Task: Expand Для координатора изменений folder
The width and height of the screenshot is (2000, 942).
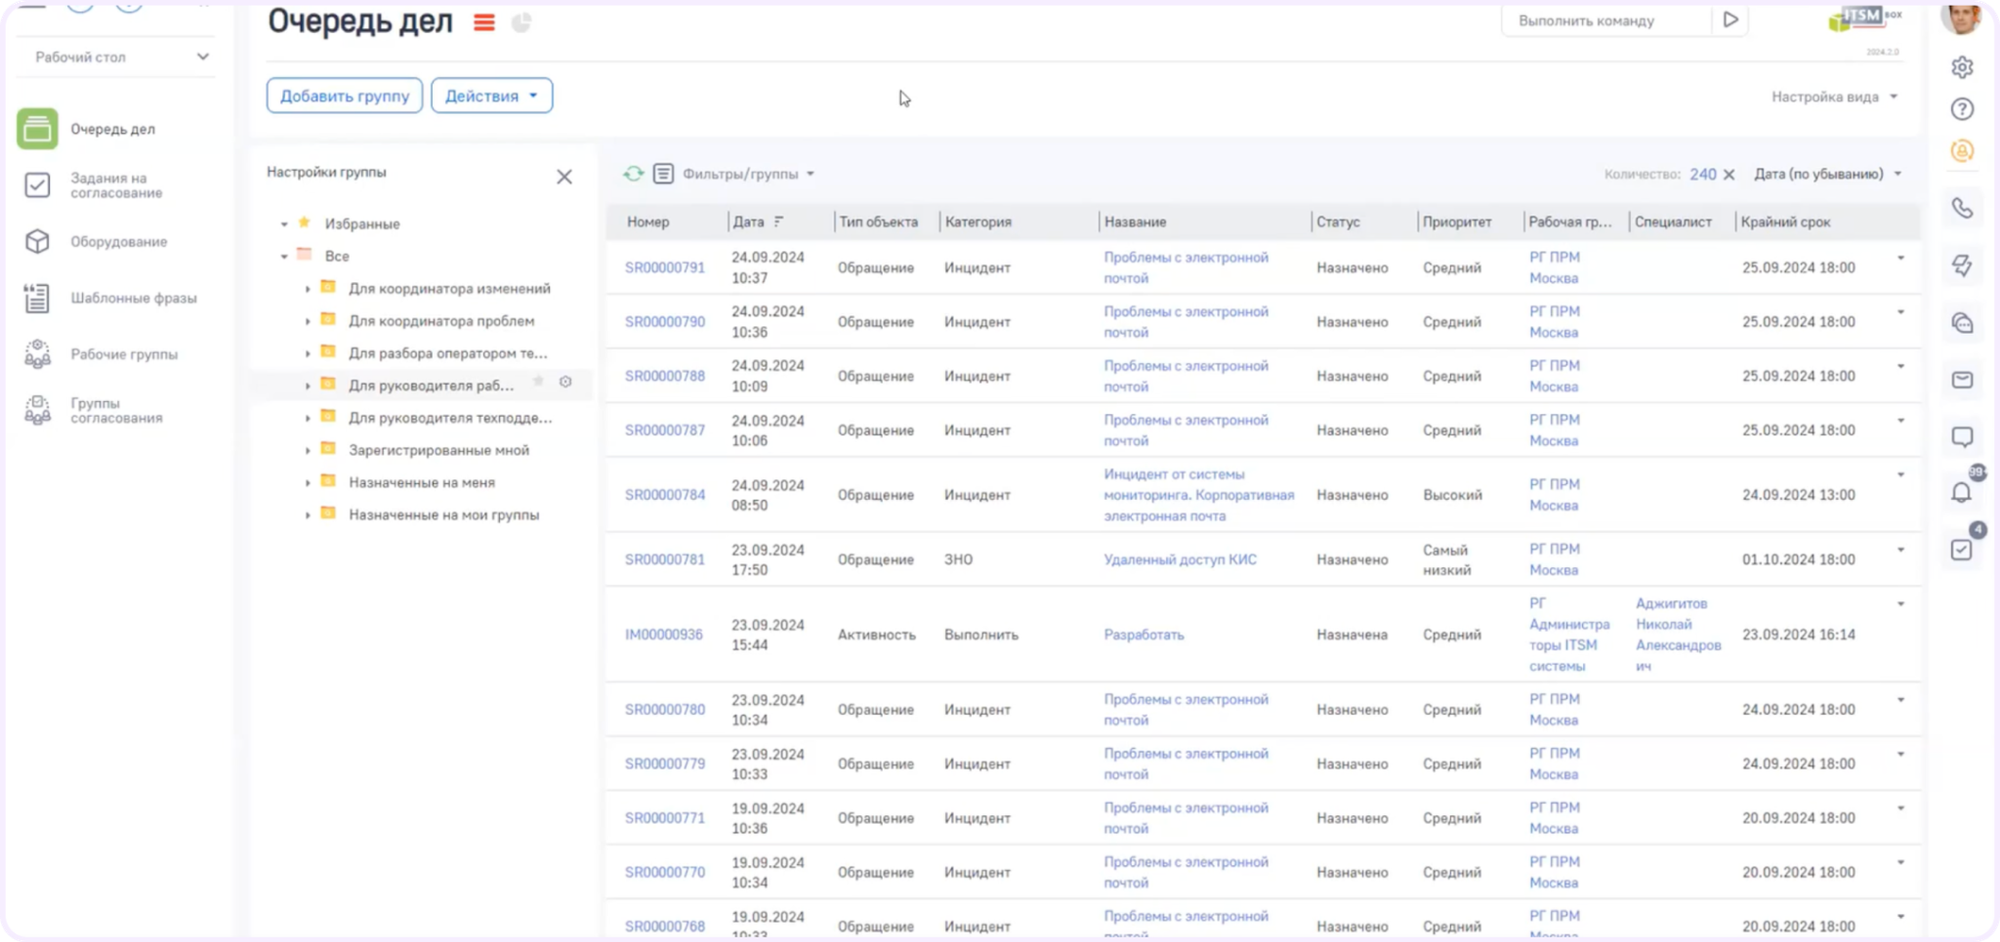Action: pos(307,289)
